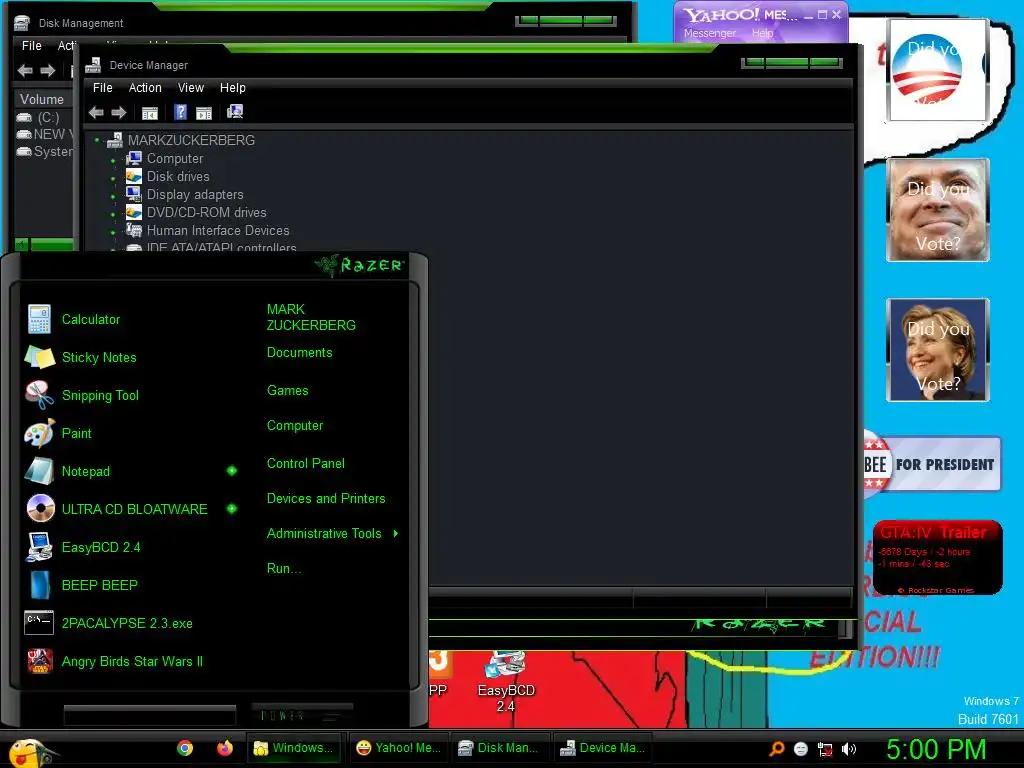Screen dimensions: 1024x768
Task: Click Run... in the start menu
Action: pyautogui.click(x=283, y=569)
